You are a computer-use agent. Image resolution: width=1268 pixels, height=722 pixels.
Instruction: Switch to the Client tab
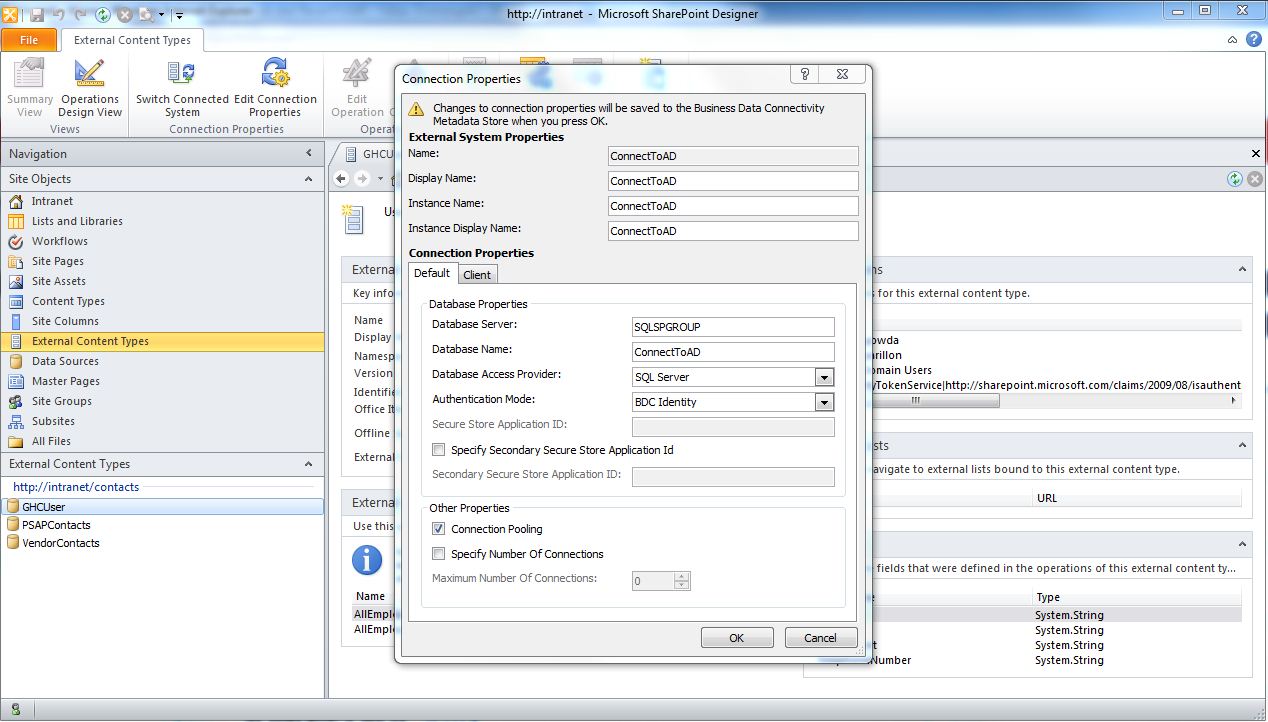477,273
